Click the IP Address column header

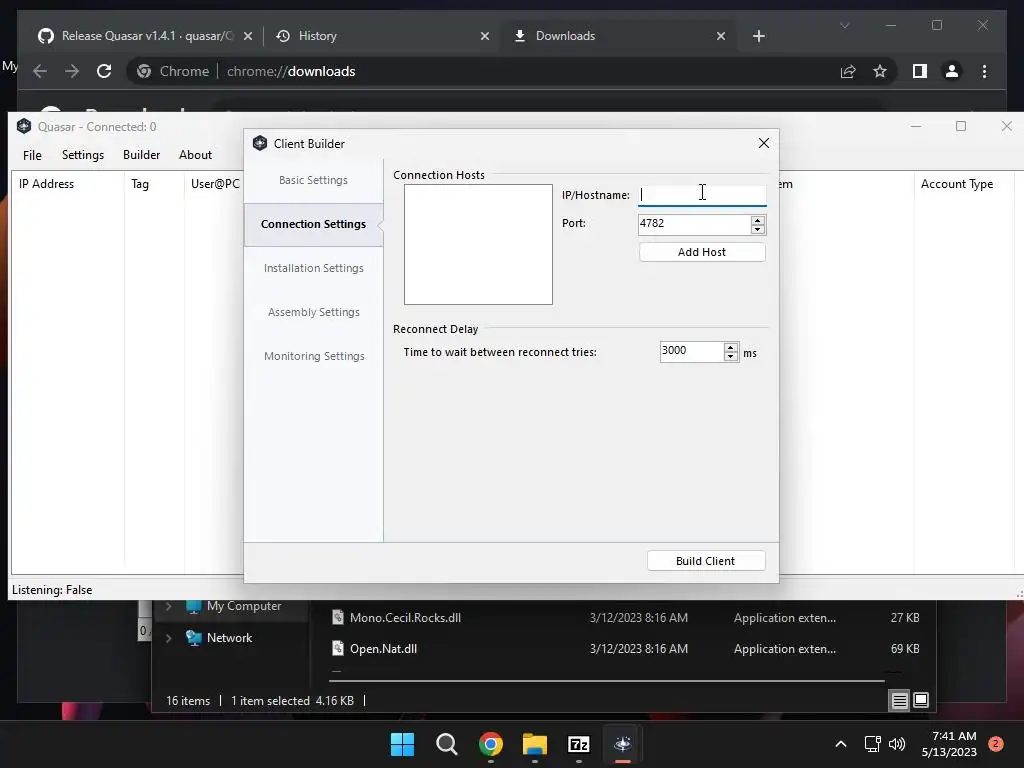(68, 184)
